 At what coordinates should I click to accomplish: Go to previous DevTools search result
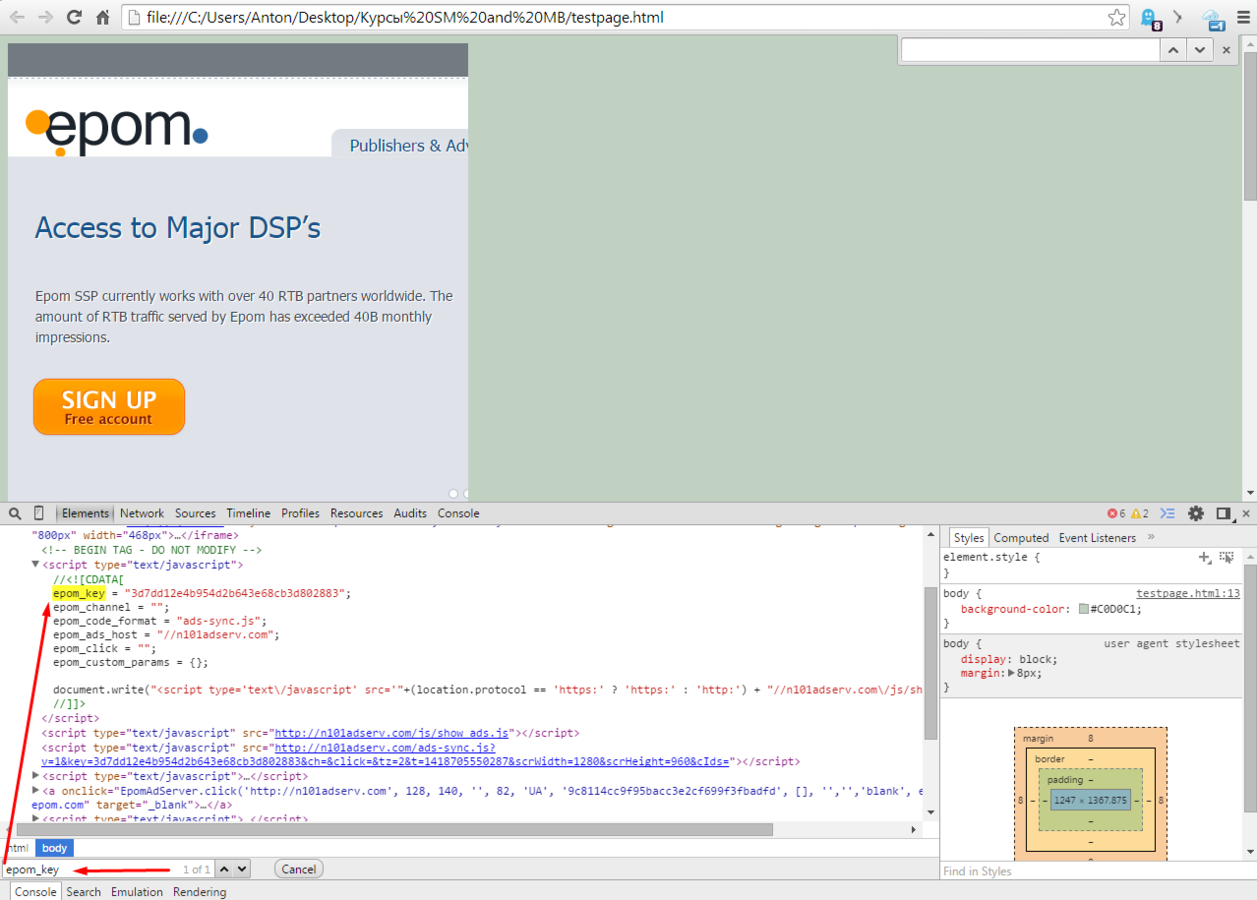coord(225,869)
